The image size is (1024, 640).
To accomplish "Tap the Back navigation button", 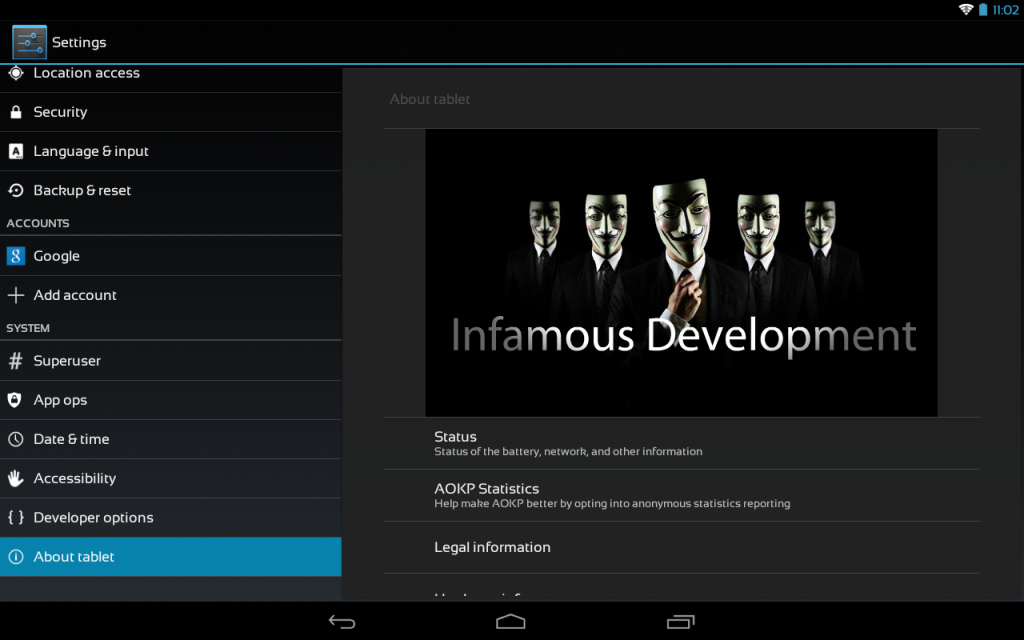I will pyautogui.click(x=342, y=622).
